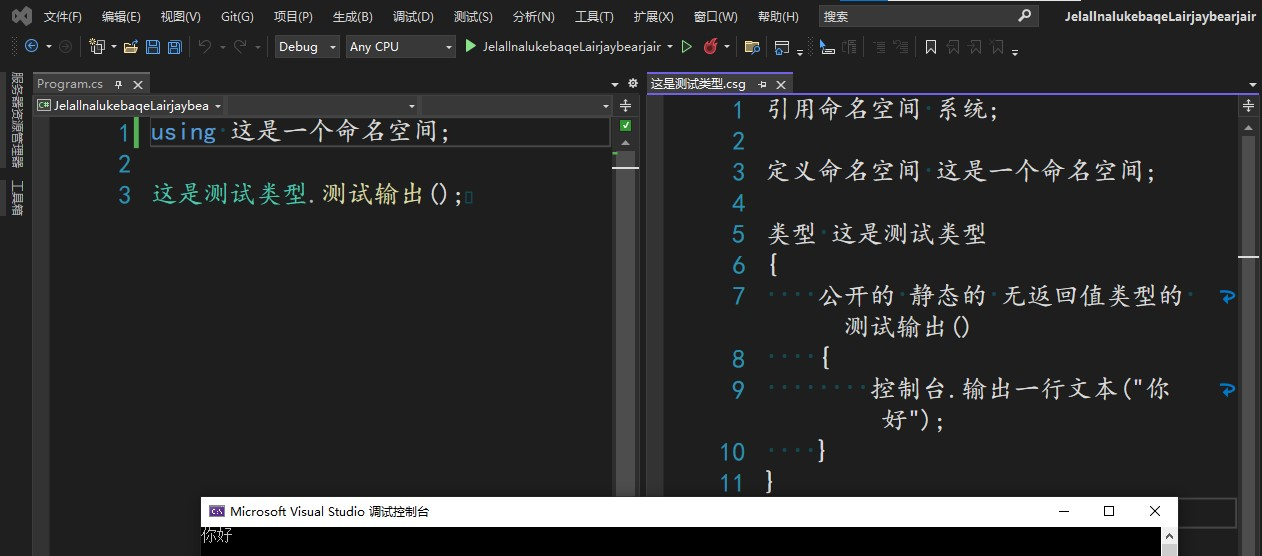Click the green check code health indicator
Screen dimensions: 1262x556
(x=625, y=126)
